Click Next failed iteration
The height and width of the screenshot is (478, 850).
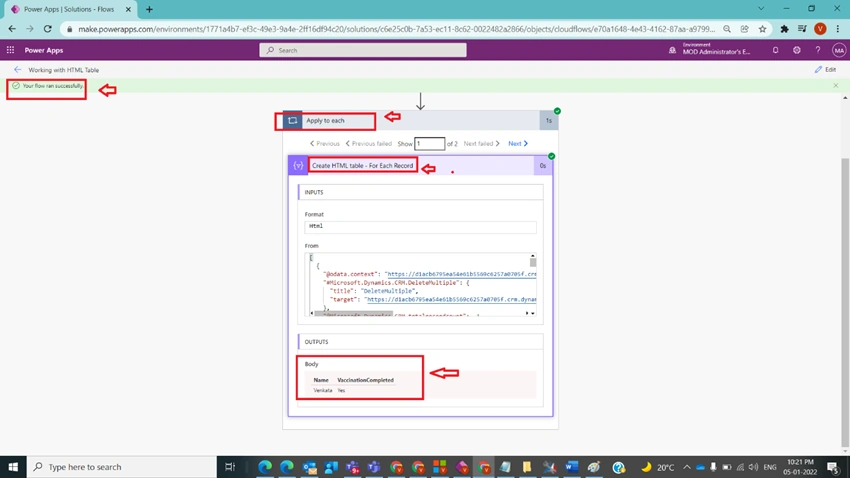(x=481, y=144)
